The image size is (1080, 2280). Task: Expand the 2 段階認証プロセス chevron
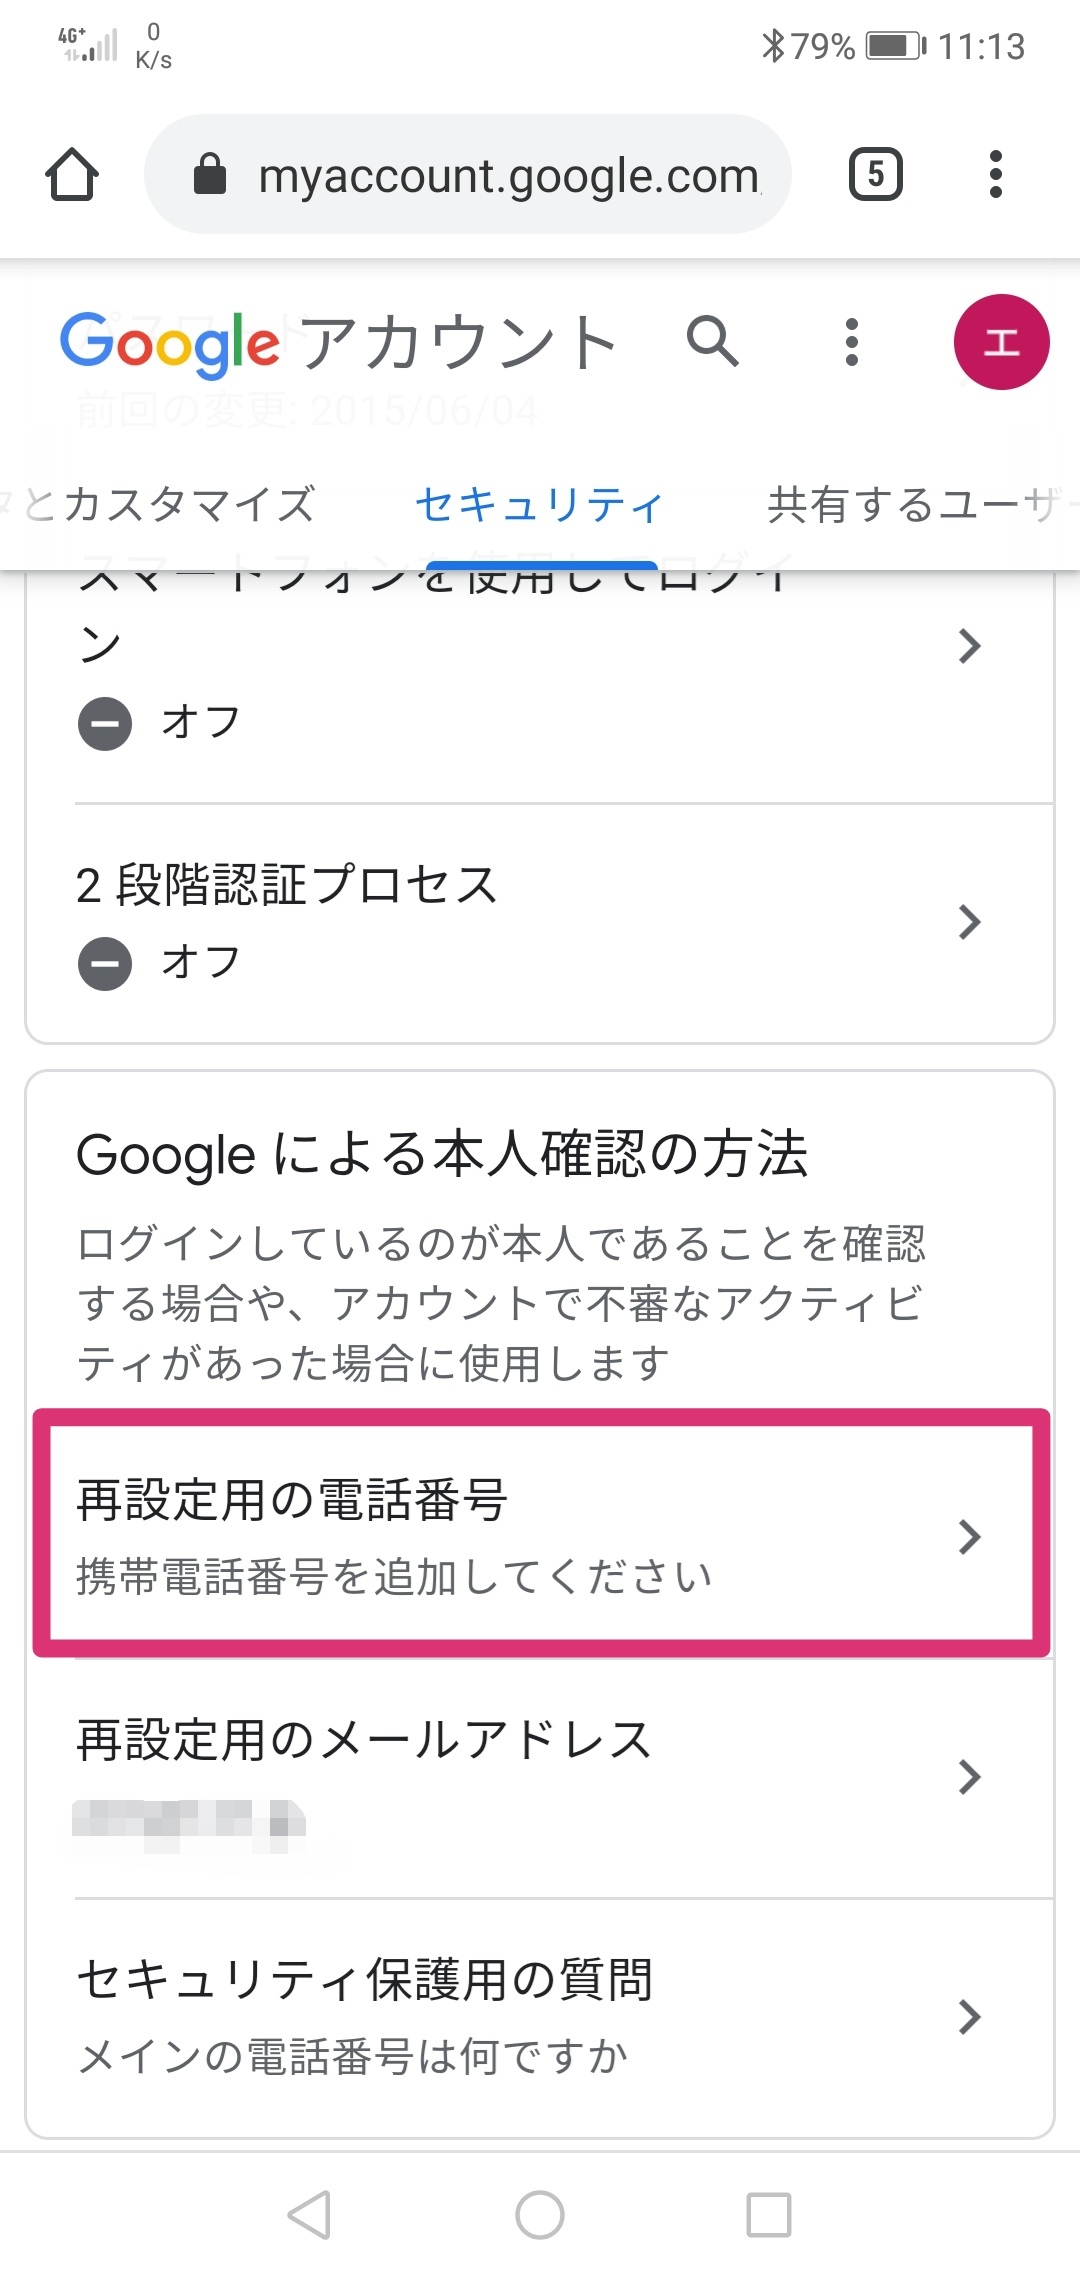pyautogui.click(x=968, y=922)
